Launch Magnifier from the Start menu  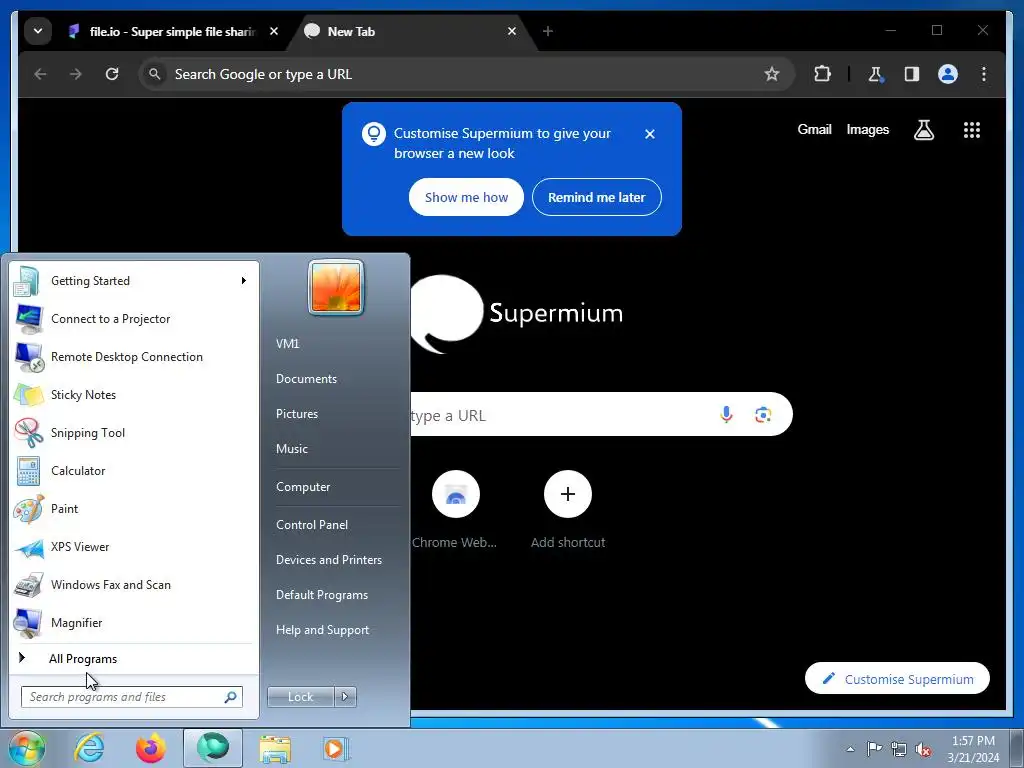pos(133,623)
